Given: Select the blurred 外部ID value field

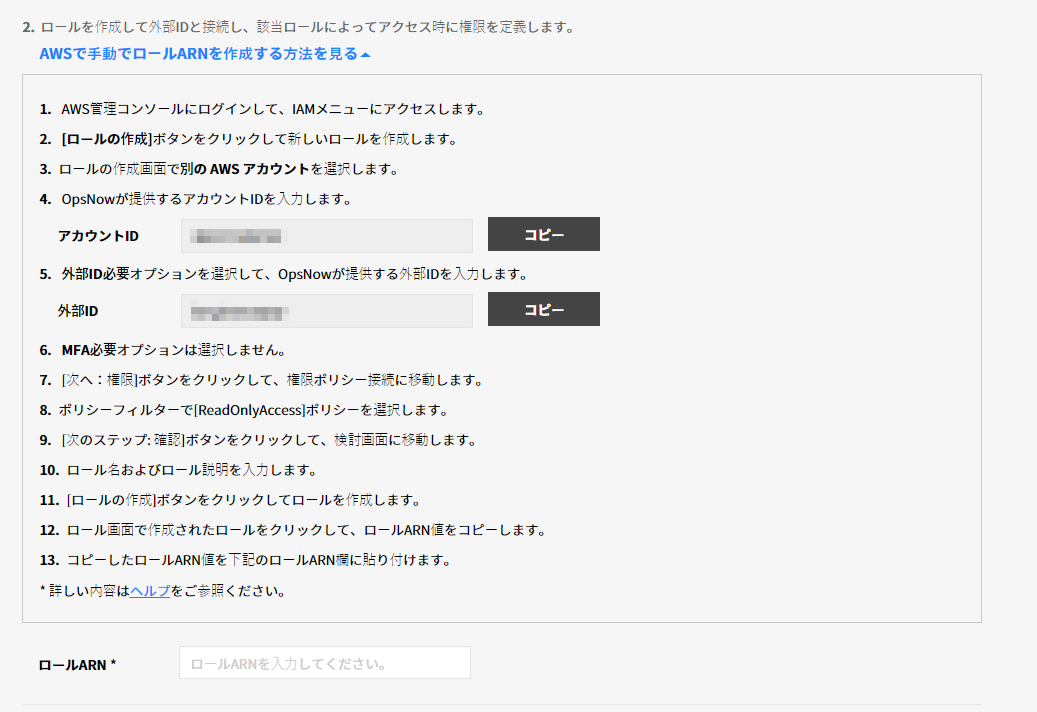Looking at the screenshot, I should [326, 311].
